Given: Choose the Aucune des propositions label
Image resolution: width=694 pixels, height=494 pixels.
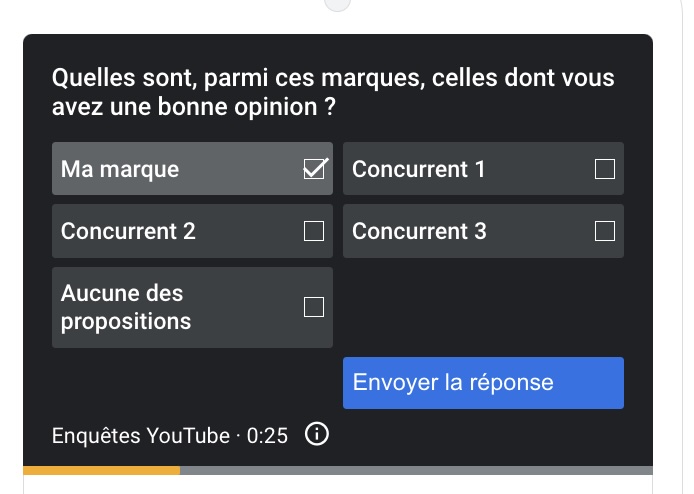Looking at the screenshot, I should point(126,307).
